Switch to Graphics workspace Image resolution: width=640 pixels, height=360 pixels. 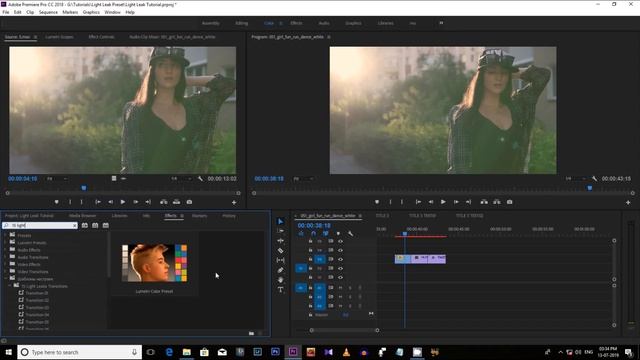pos(353,23)
